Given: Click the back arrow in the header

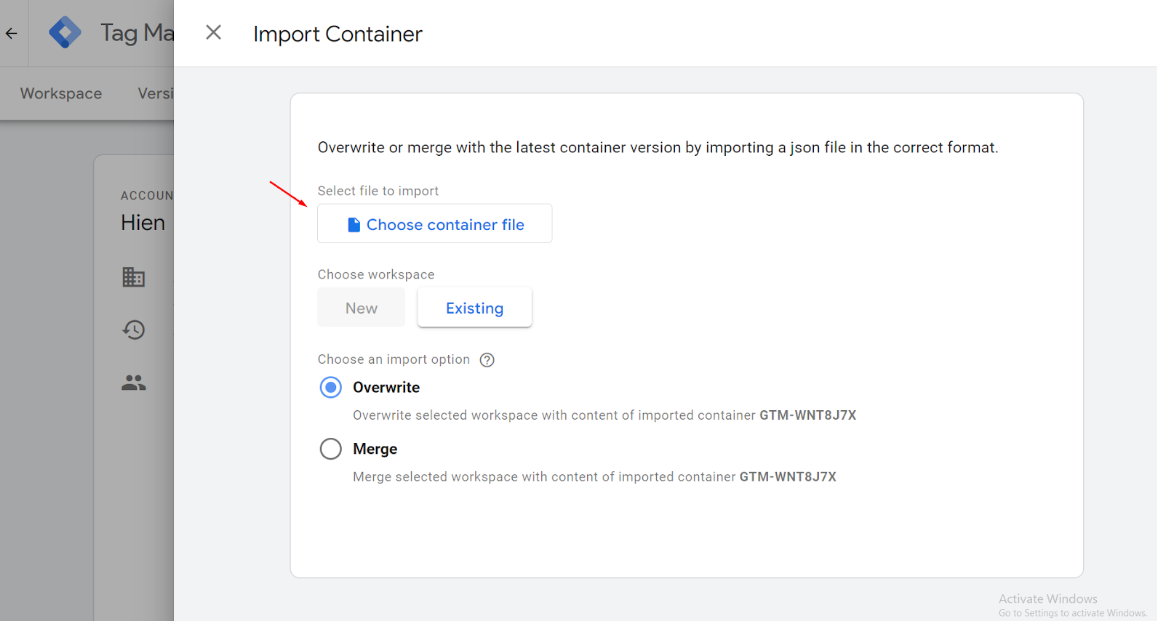Looking at the screenshot, I should point(12,33).
